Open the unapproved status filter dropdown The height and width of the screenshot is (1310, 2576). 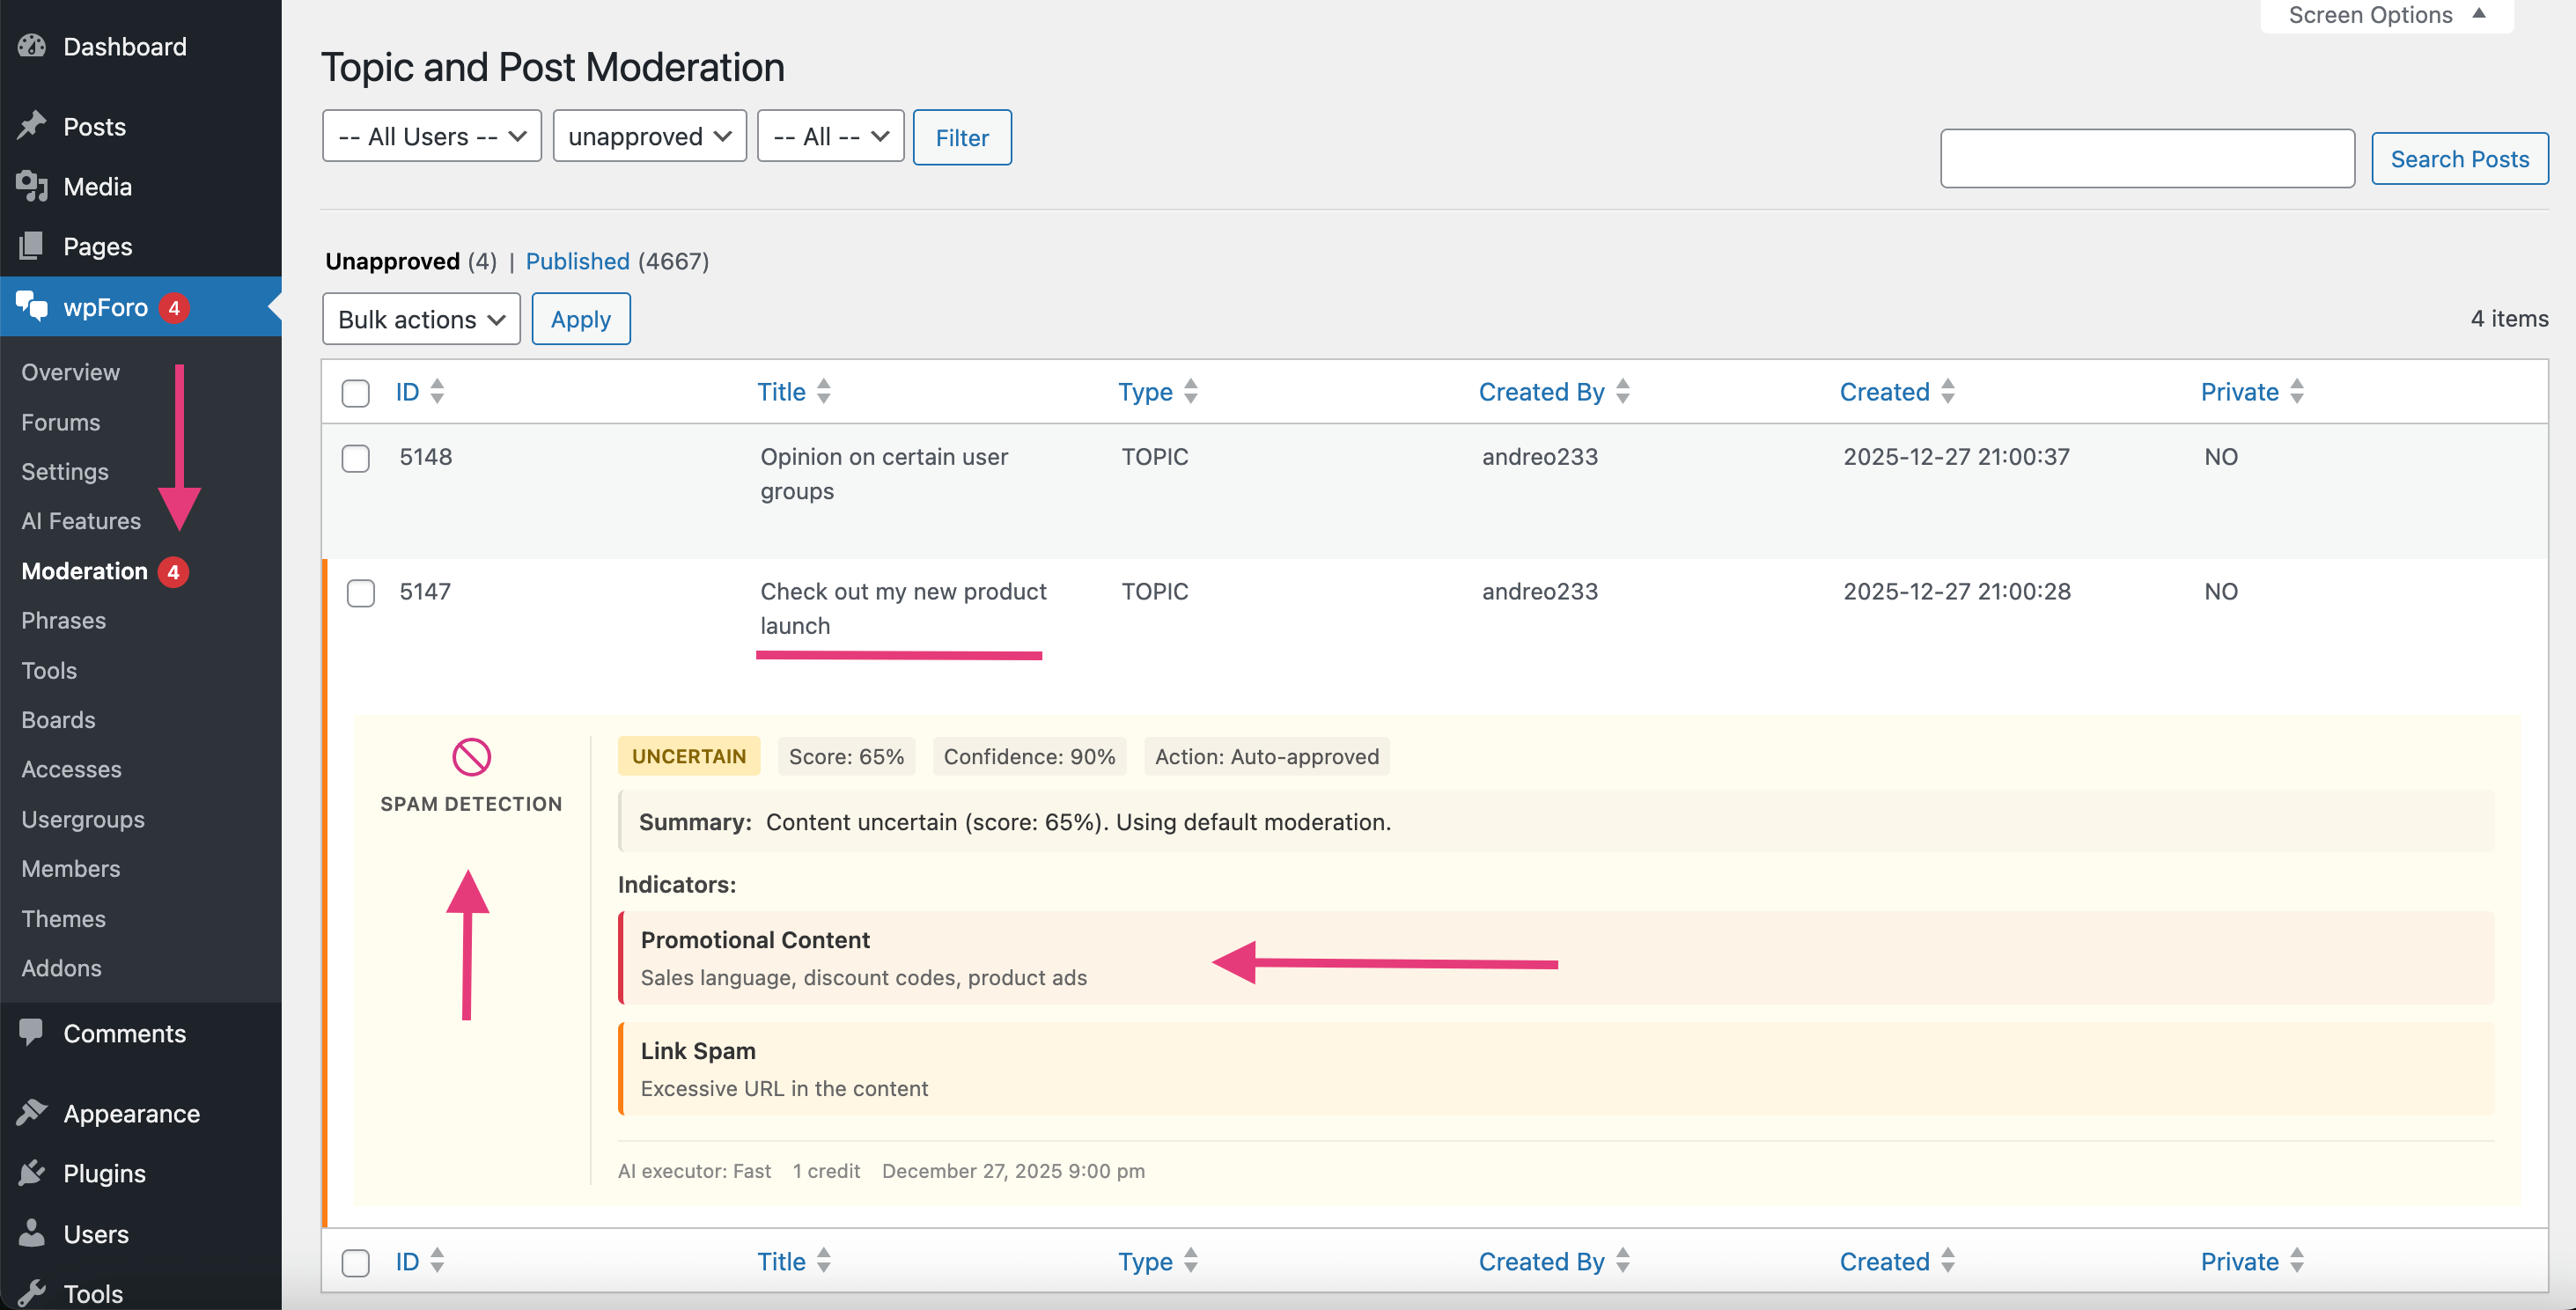pyautogui.click(x=648, y=136)
